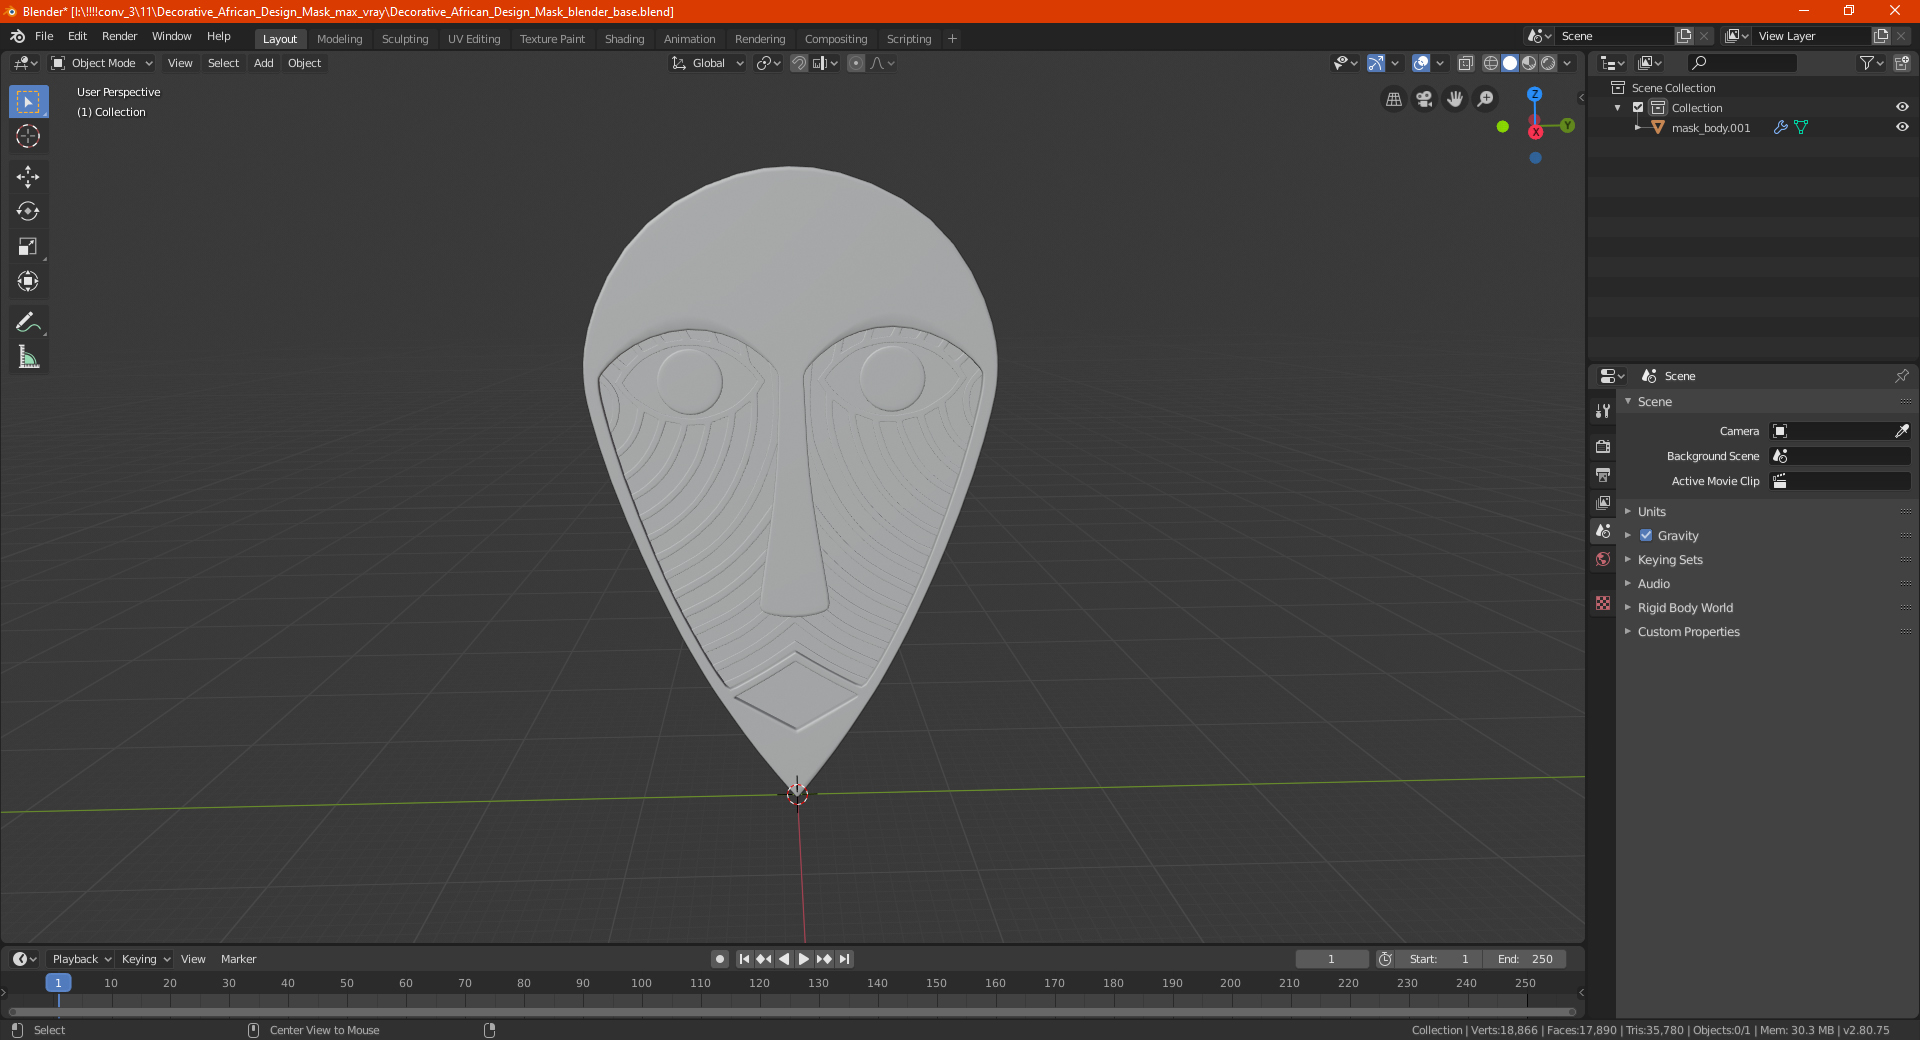Toggle X-ray view
Viewport: 1920px width, 1040px height.
point(1465,63)
